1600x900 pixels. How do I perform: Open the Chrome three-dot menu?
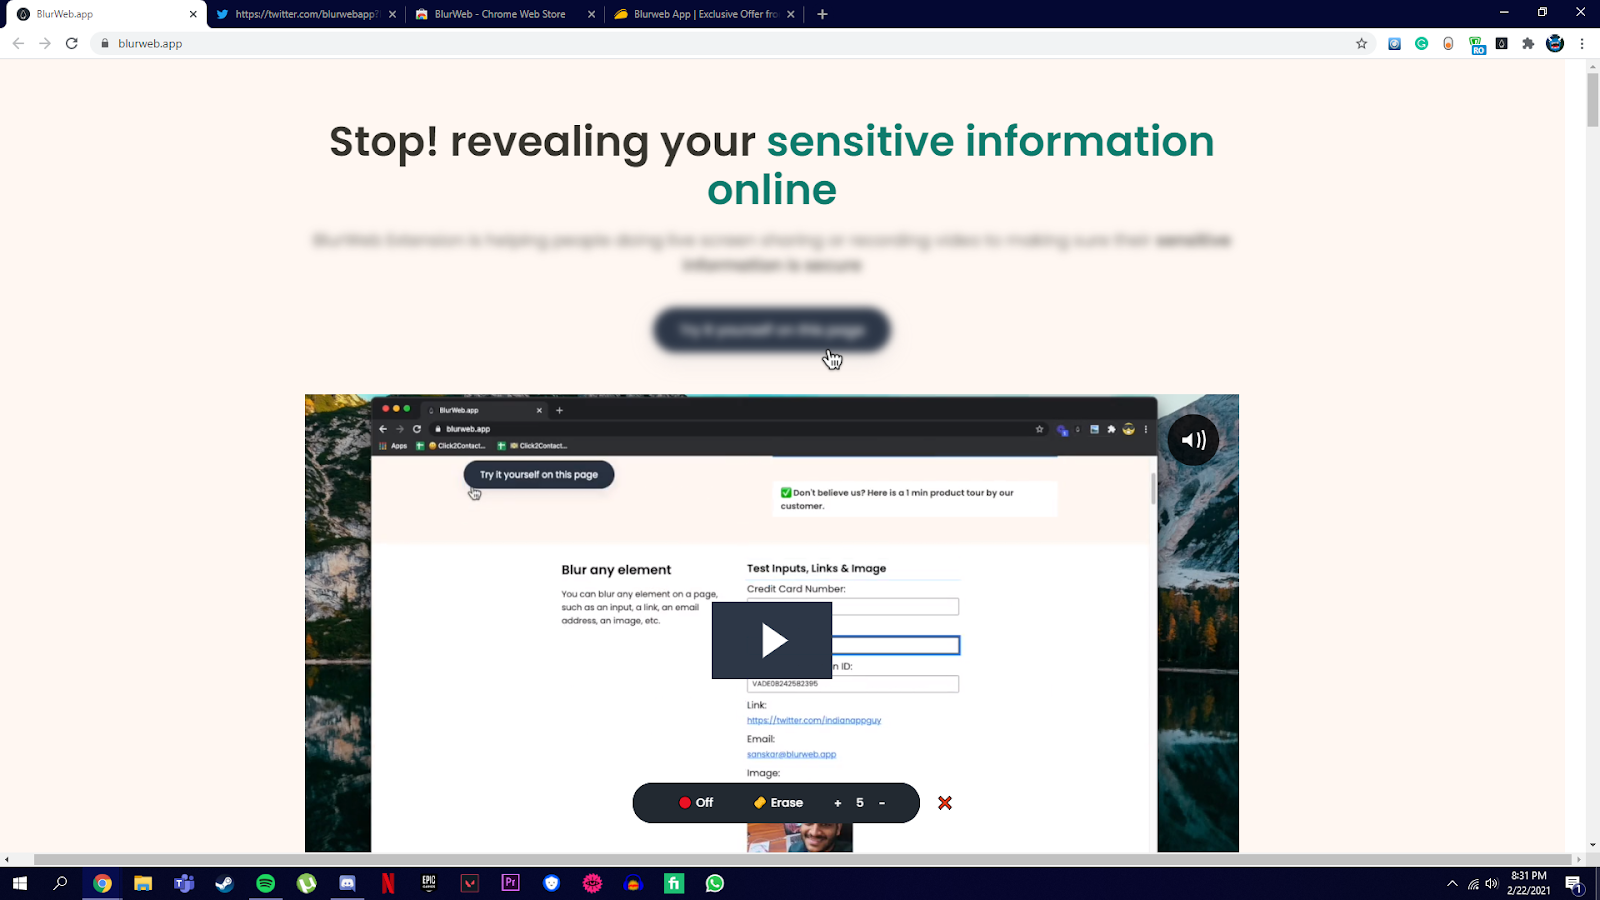pos(1582,43)
